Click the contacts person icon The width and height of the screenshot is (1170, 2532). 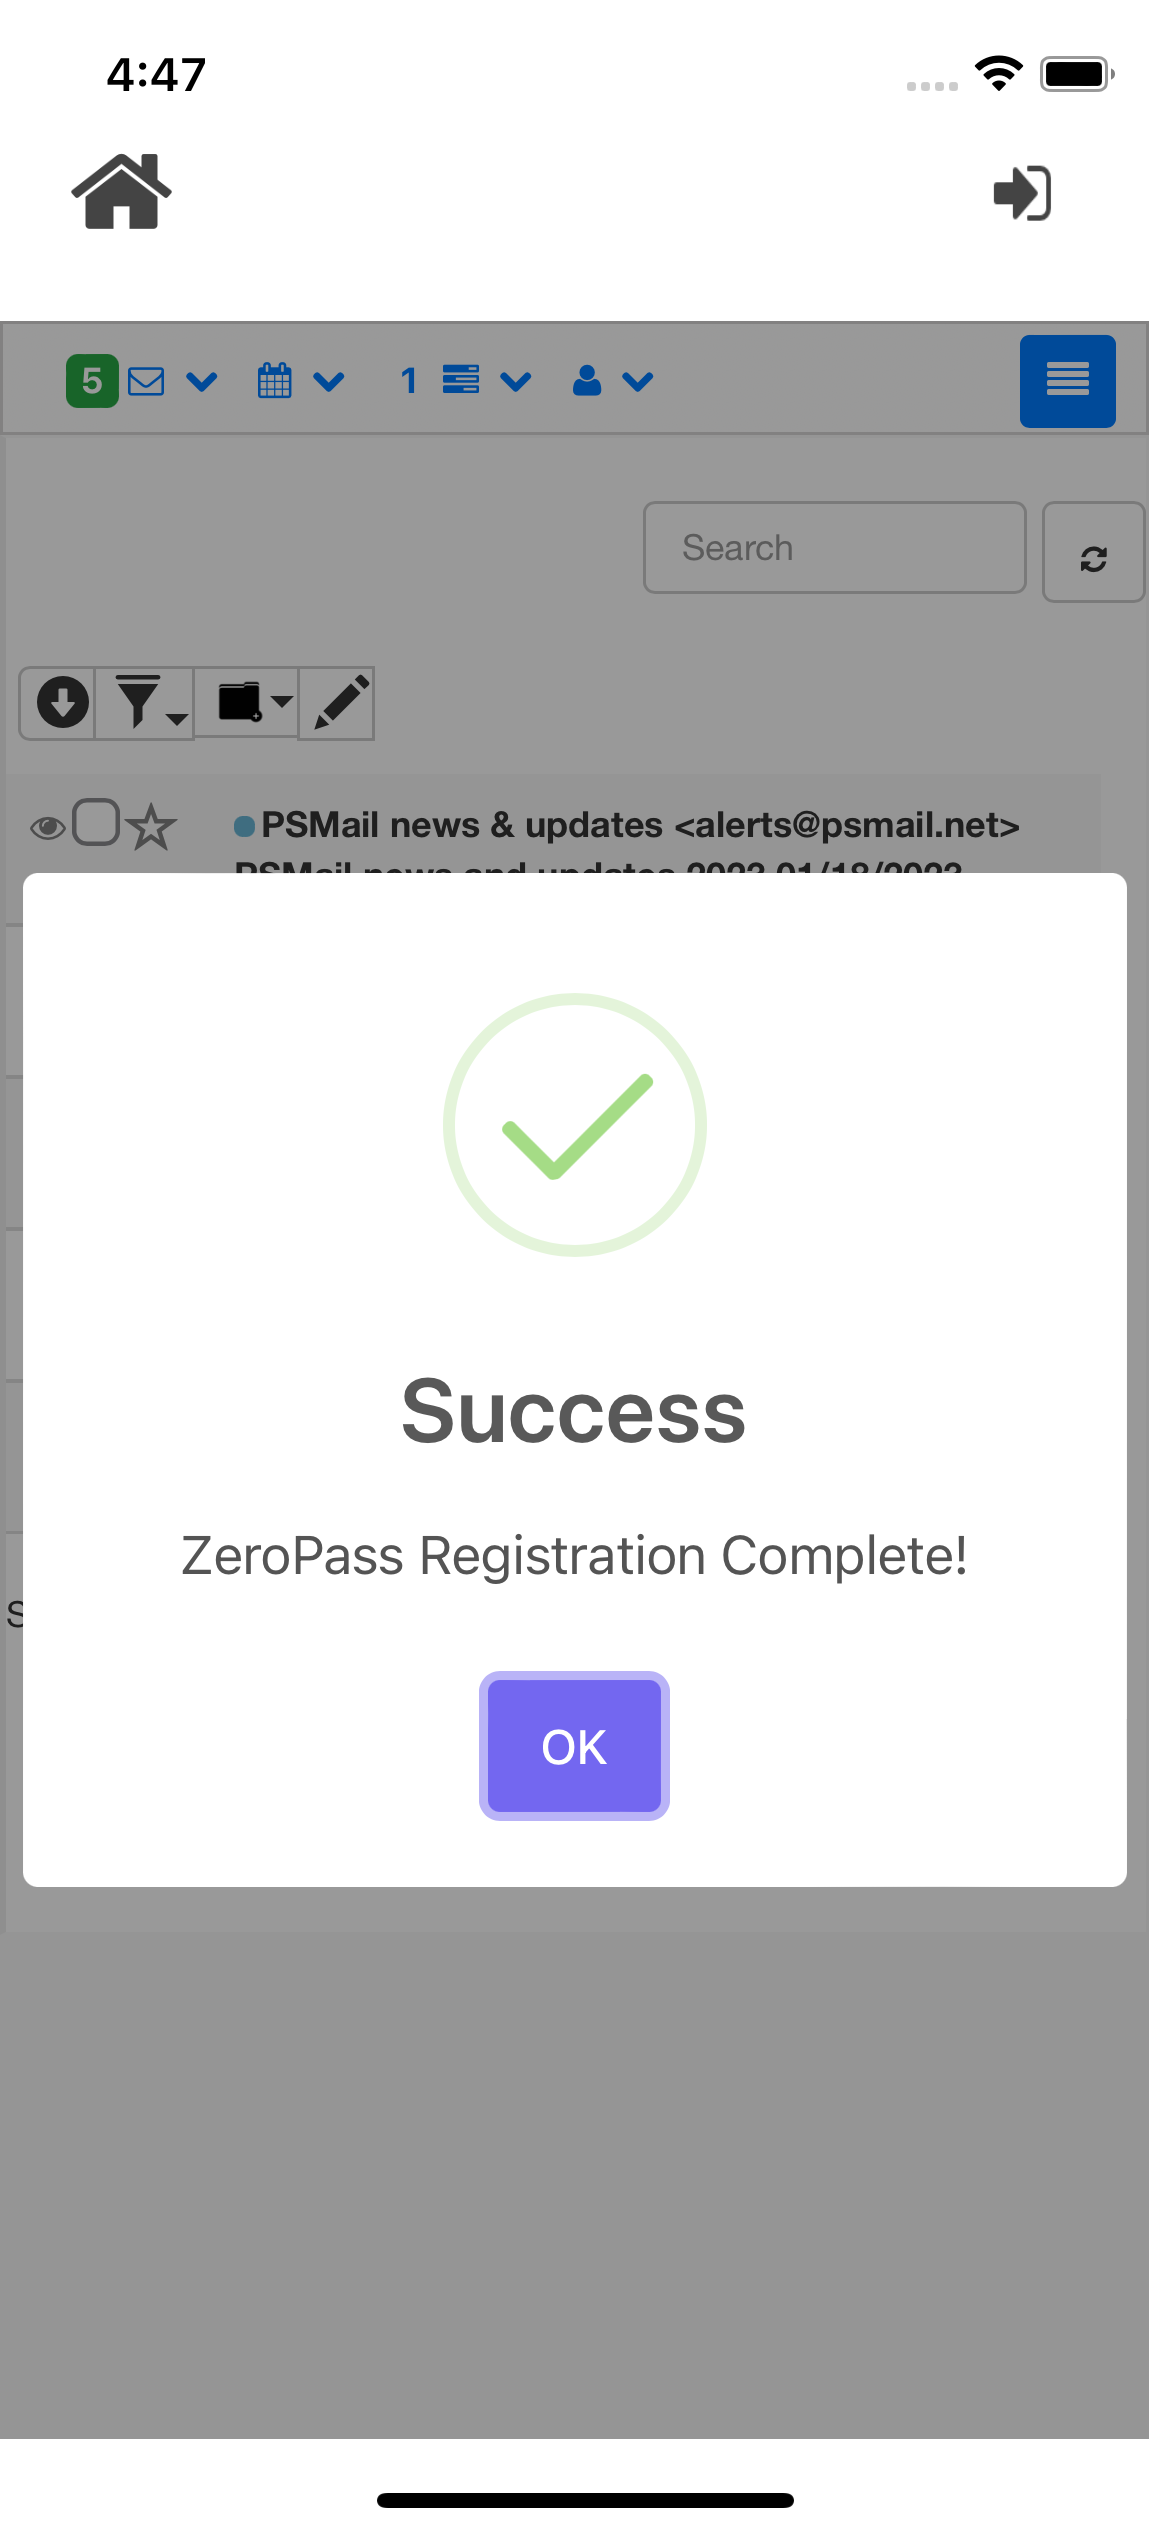coord(586,381)
